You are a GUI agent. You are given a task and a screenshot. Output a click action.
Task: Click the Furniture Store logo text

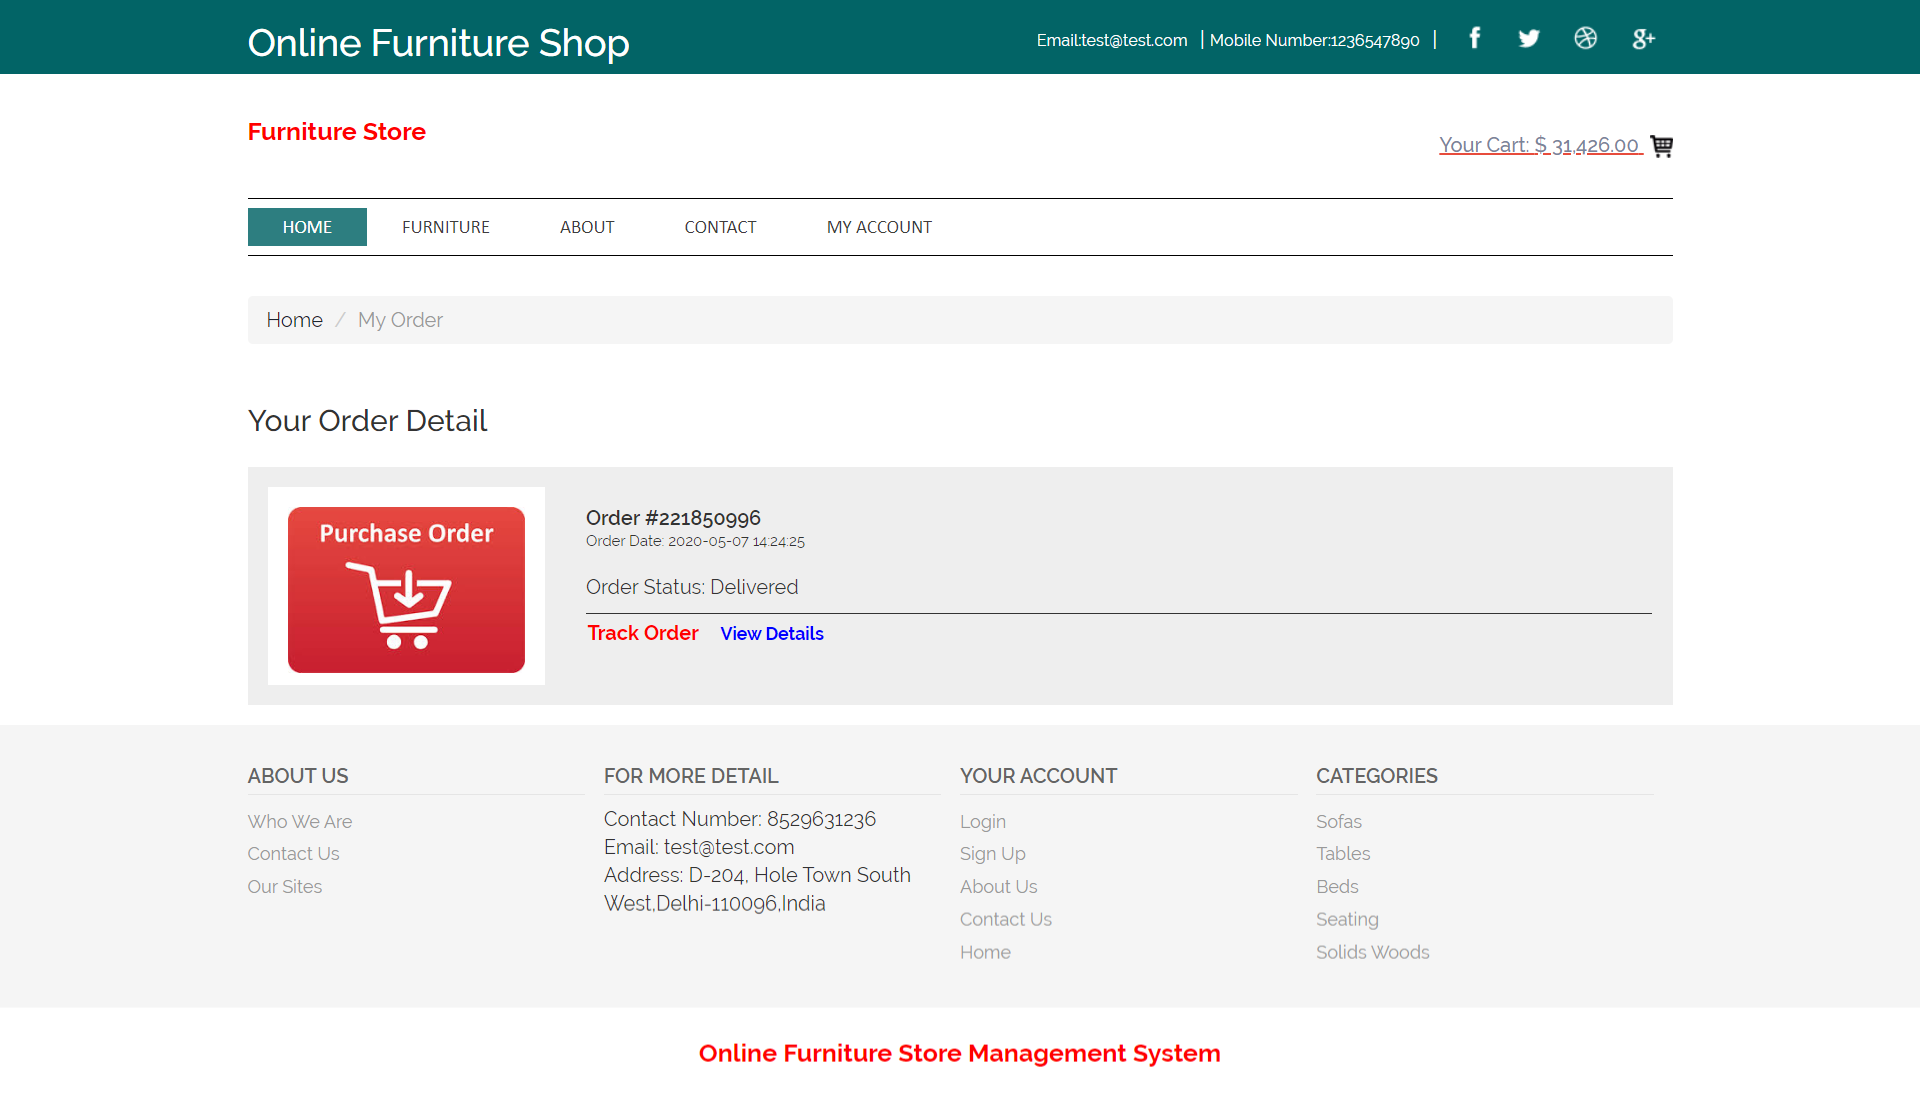337,132
